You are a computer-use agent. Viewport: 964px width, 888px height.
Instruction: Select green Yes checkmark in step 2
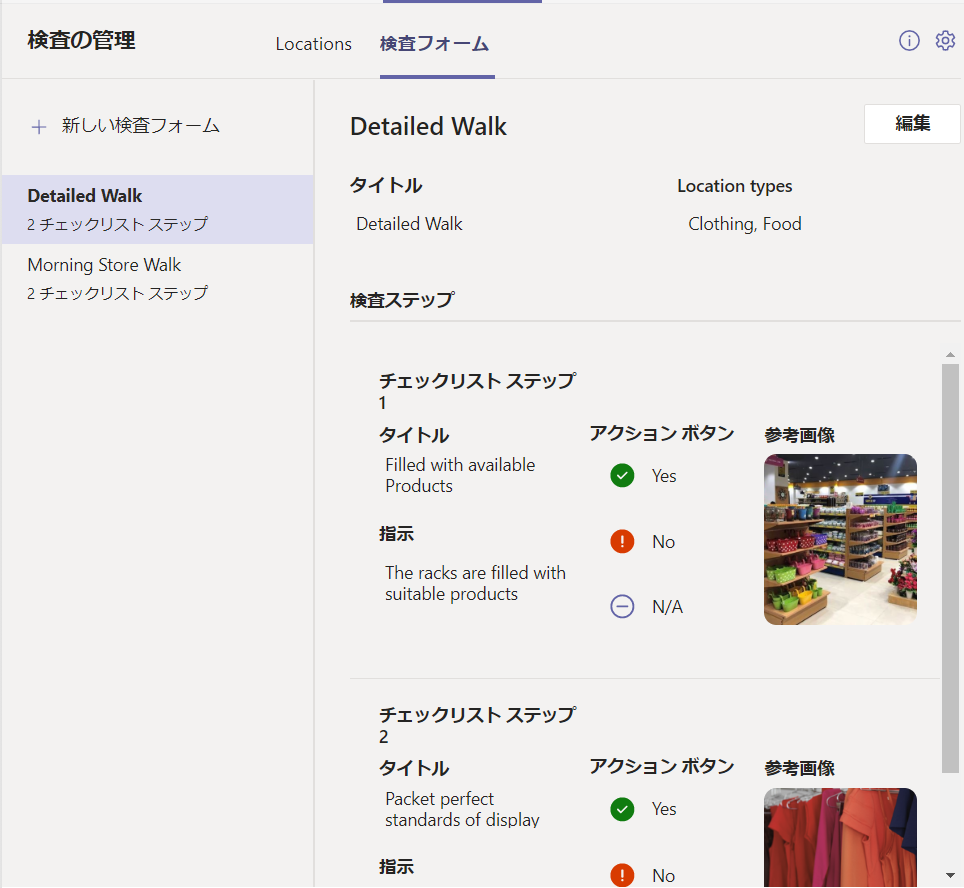point(622,809)
